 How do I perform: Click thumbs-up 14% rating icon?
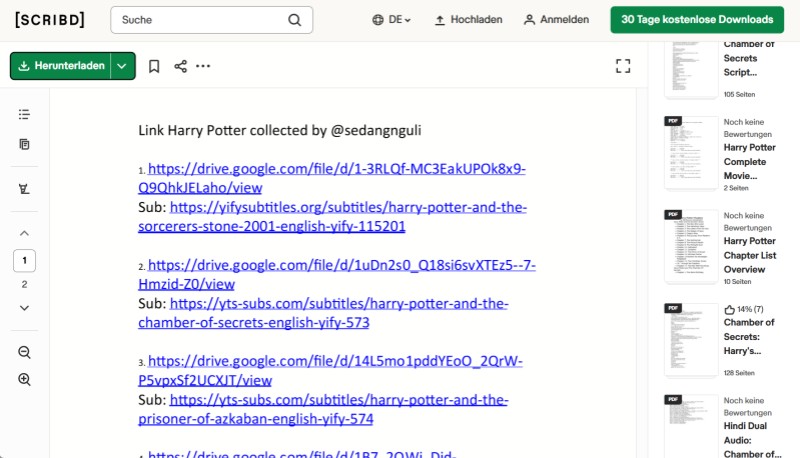point(730,310)
